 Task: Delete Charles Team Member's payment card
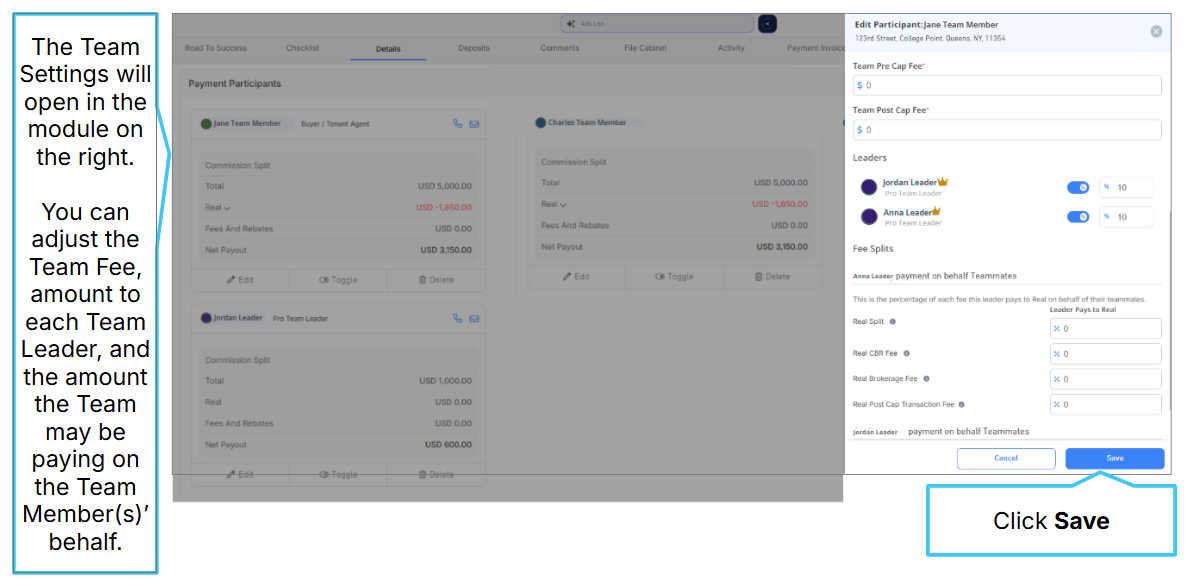[x=772, y=277]
